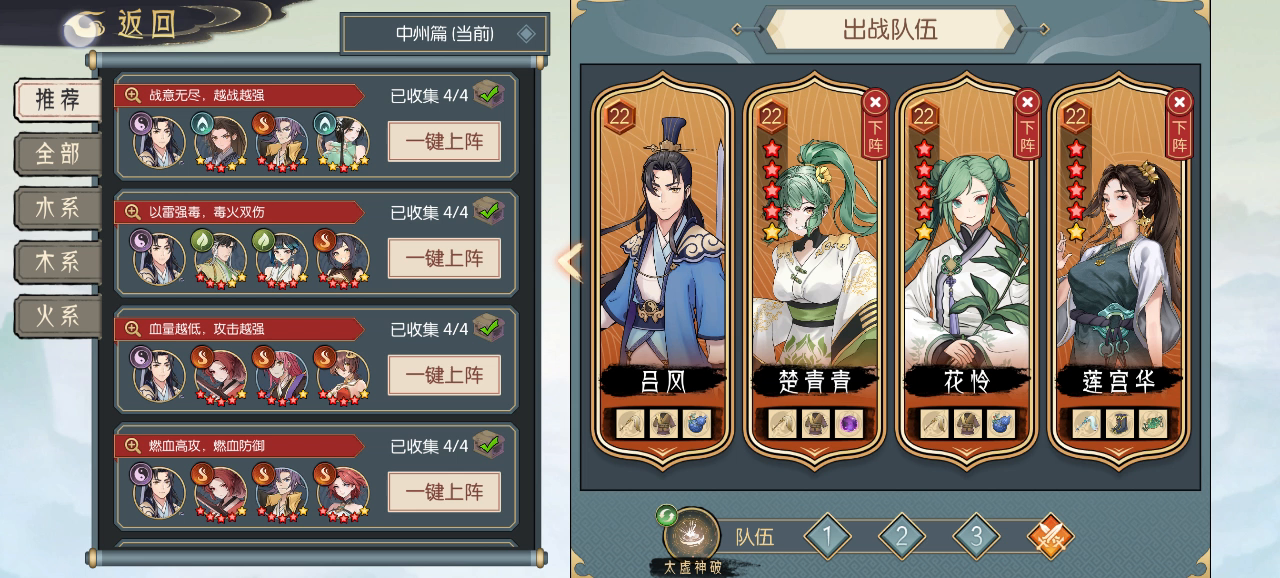Magnify the 以雷强毒 lineup description
The width and height of the screenshot is (1280, 578).
(x=132, y=212)
